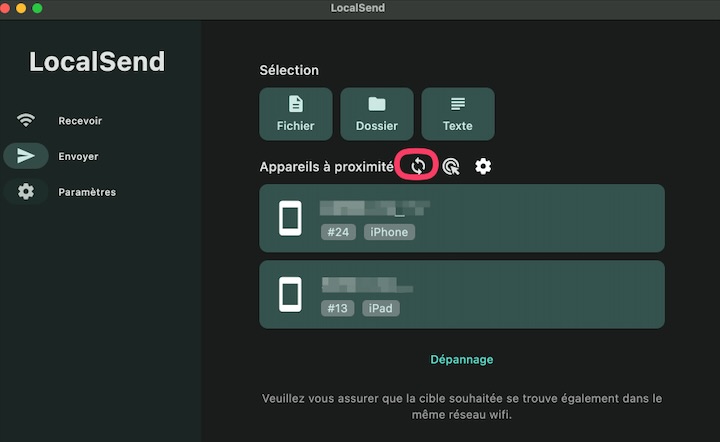
Task: Select Fichier to pick a file
Action: click(x=296, y=114)
